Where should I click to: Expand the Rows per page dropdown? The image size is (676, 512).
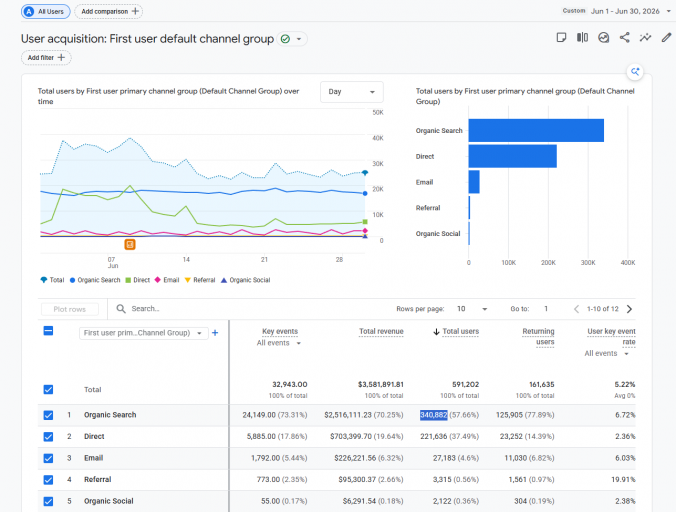pyautogui.click(x=472, y=309)
